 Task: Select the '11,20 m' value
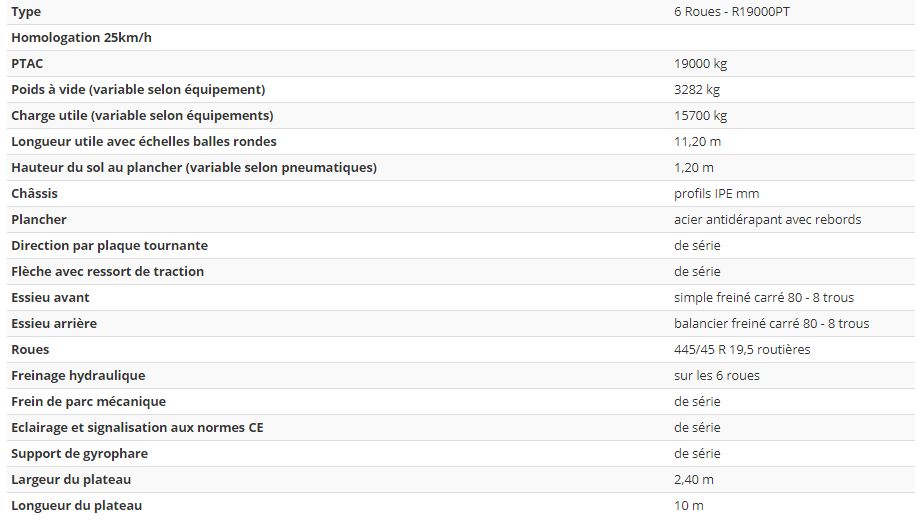(697, 142)
